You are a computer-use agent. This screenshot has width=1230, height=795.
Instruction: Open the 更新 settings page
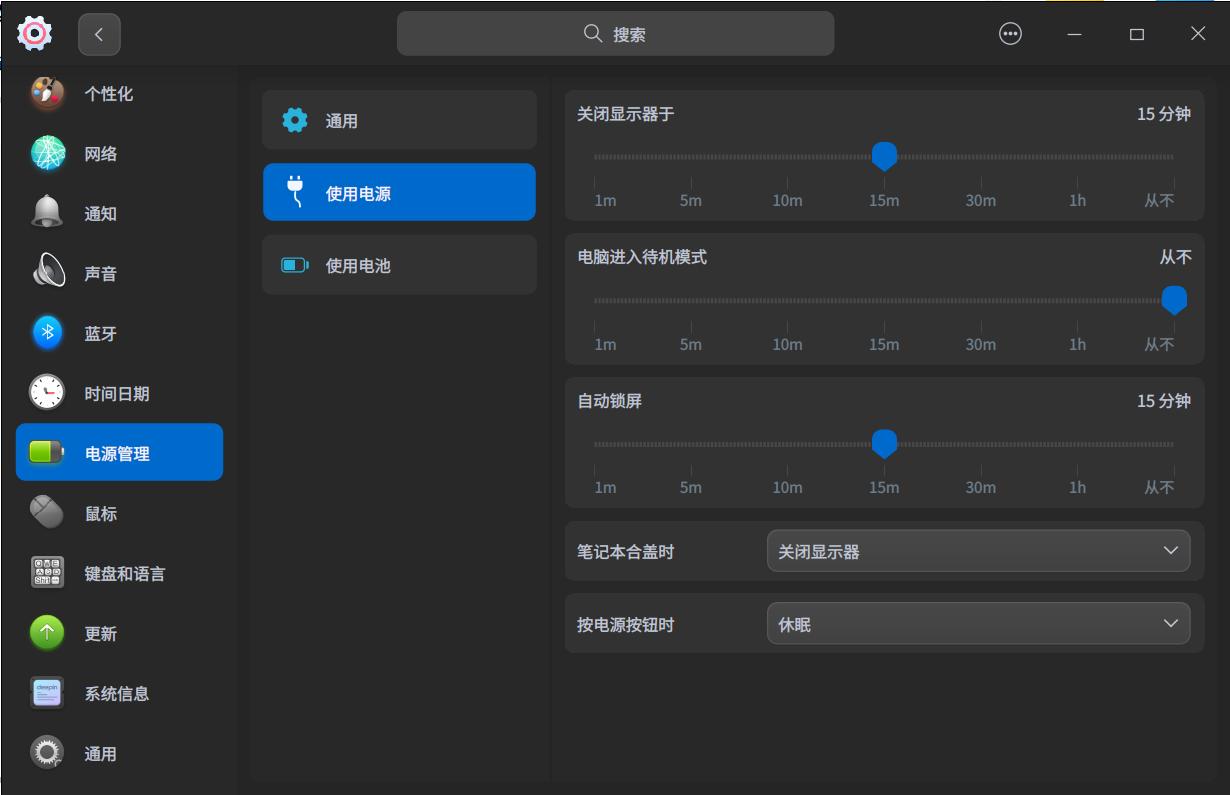[x=119, y=633]
